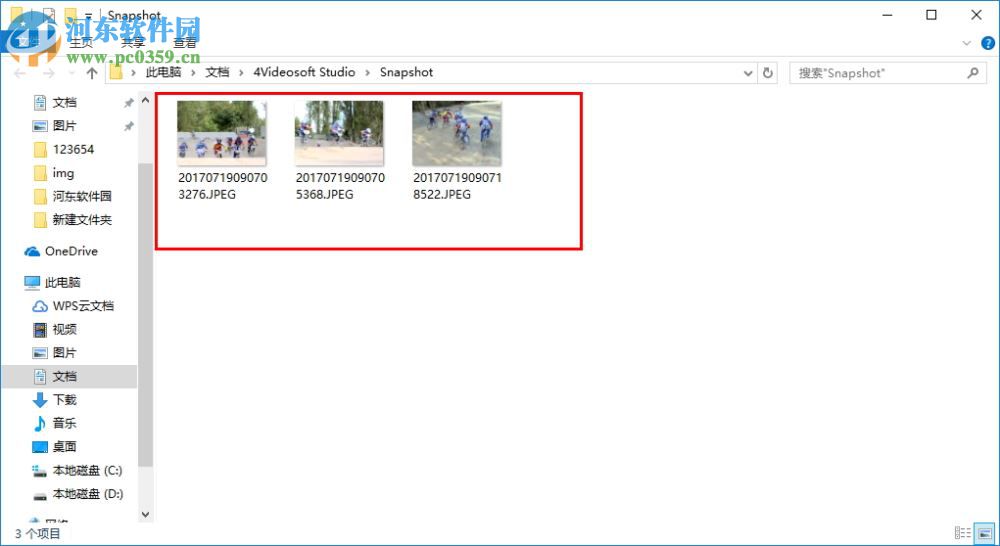Image resolution: width=1000 pixels, height=546 pixels.
Task: Navigate to 文档 in breadcrumb path
Action: point(217,72)
